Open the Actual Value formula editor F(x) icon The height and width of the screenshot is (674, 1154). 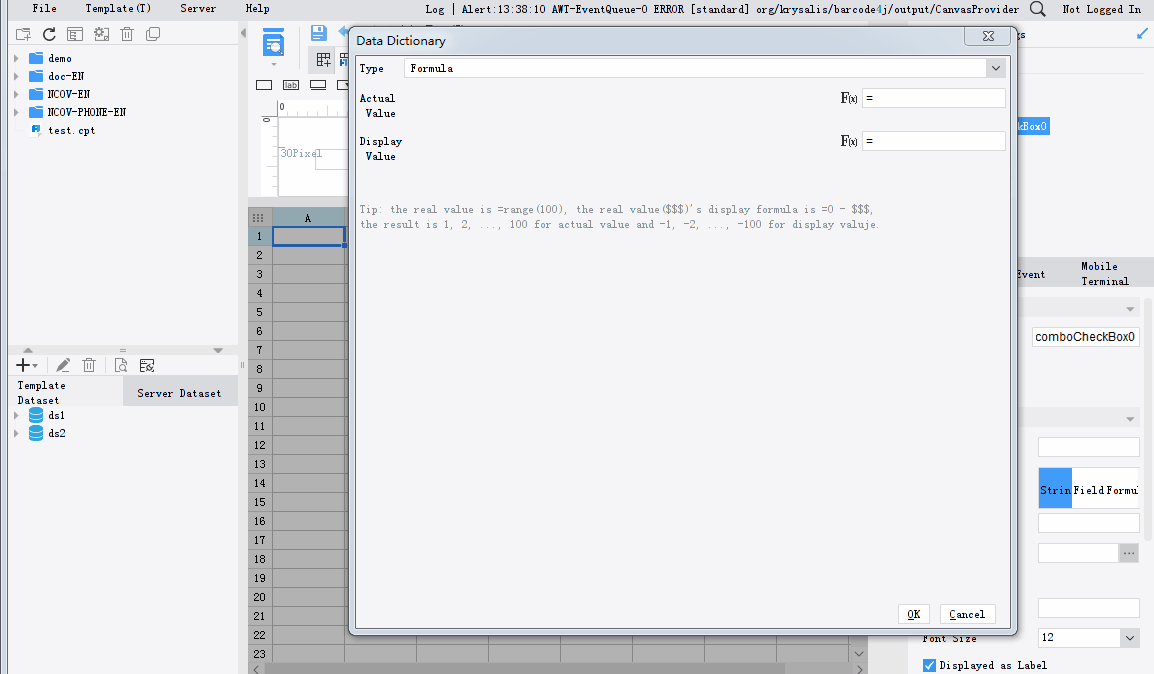(x=847, y=97)
